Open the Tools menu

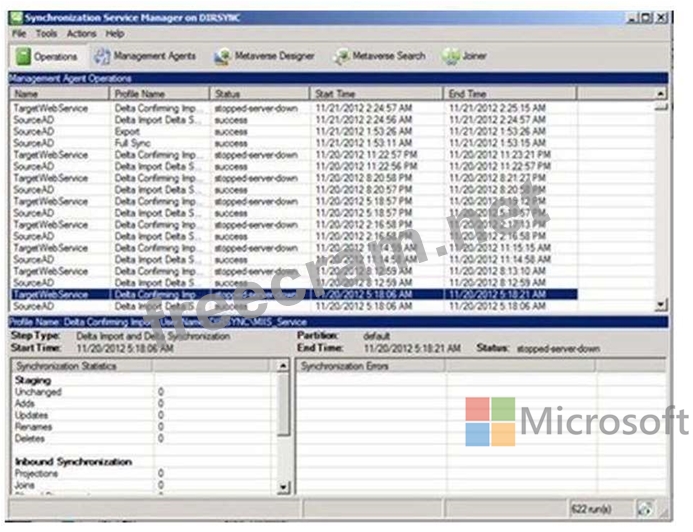(x=46, y=33)
